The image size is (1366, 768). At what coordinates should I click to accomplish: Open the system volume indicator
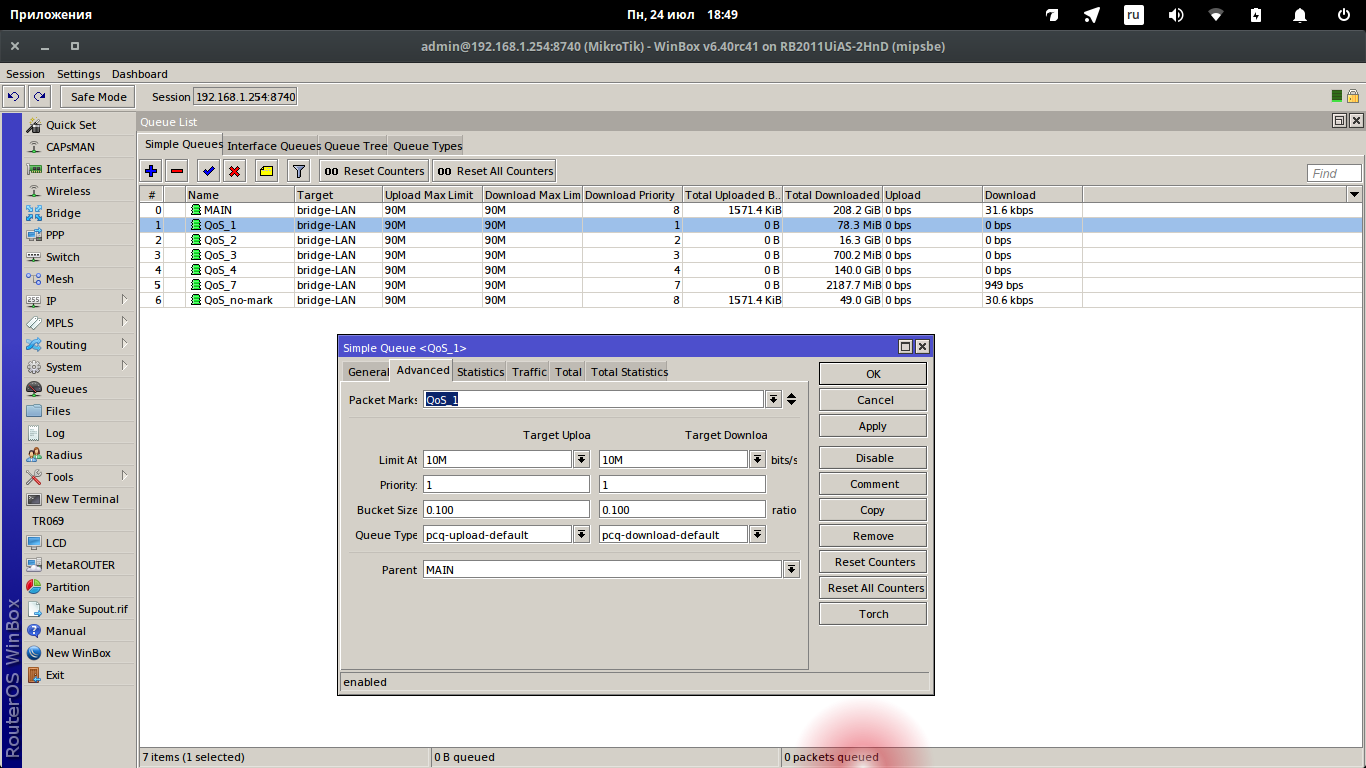[1176, 15]
